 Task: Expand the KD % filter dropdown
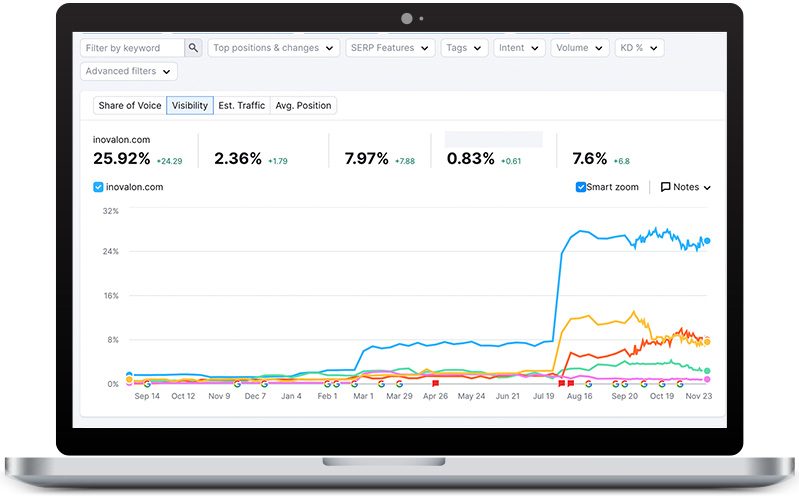640,48
